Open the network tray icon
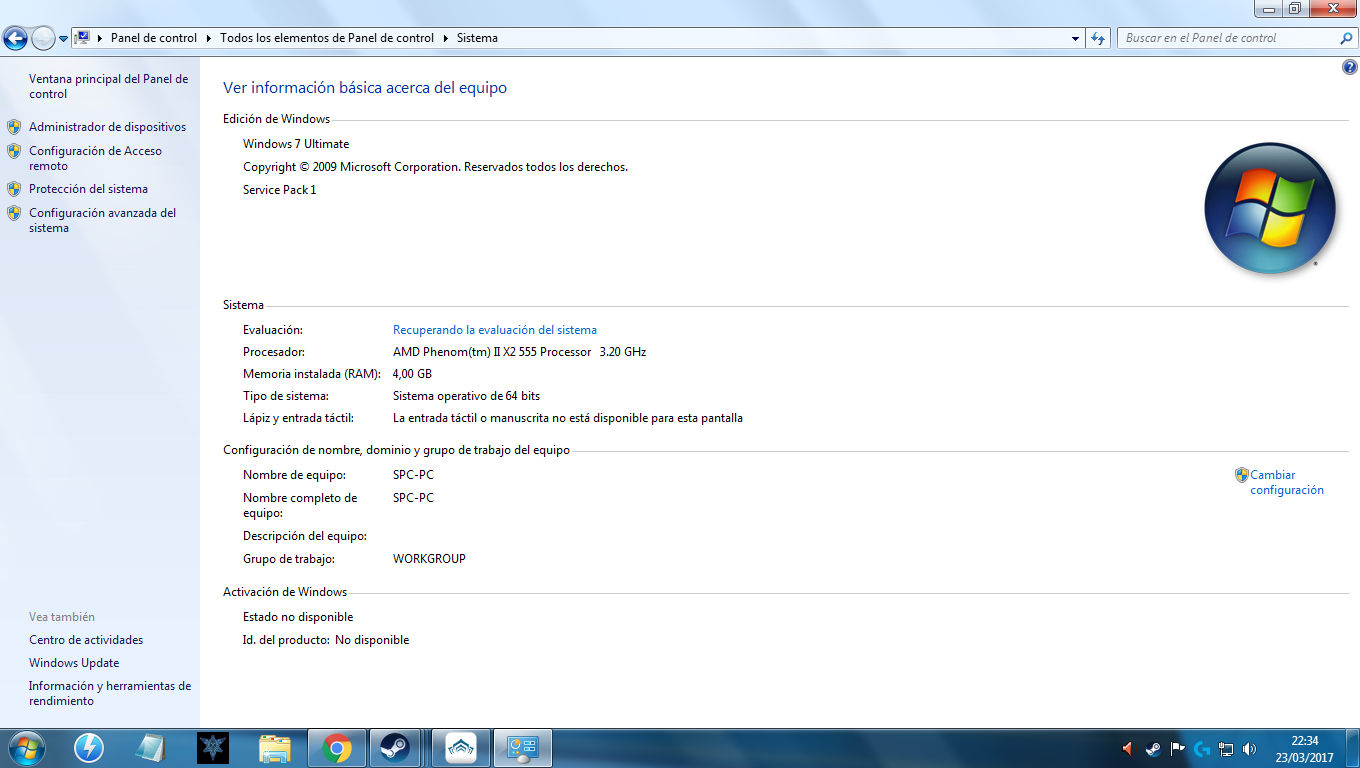The width and height of the screenshot is (1360, 768). click(1226, 748)
